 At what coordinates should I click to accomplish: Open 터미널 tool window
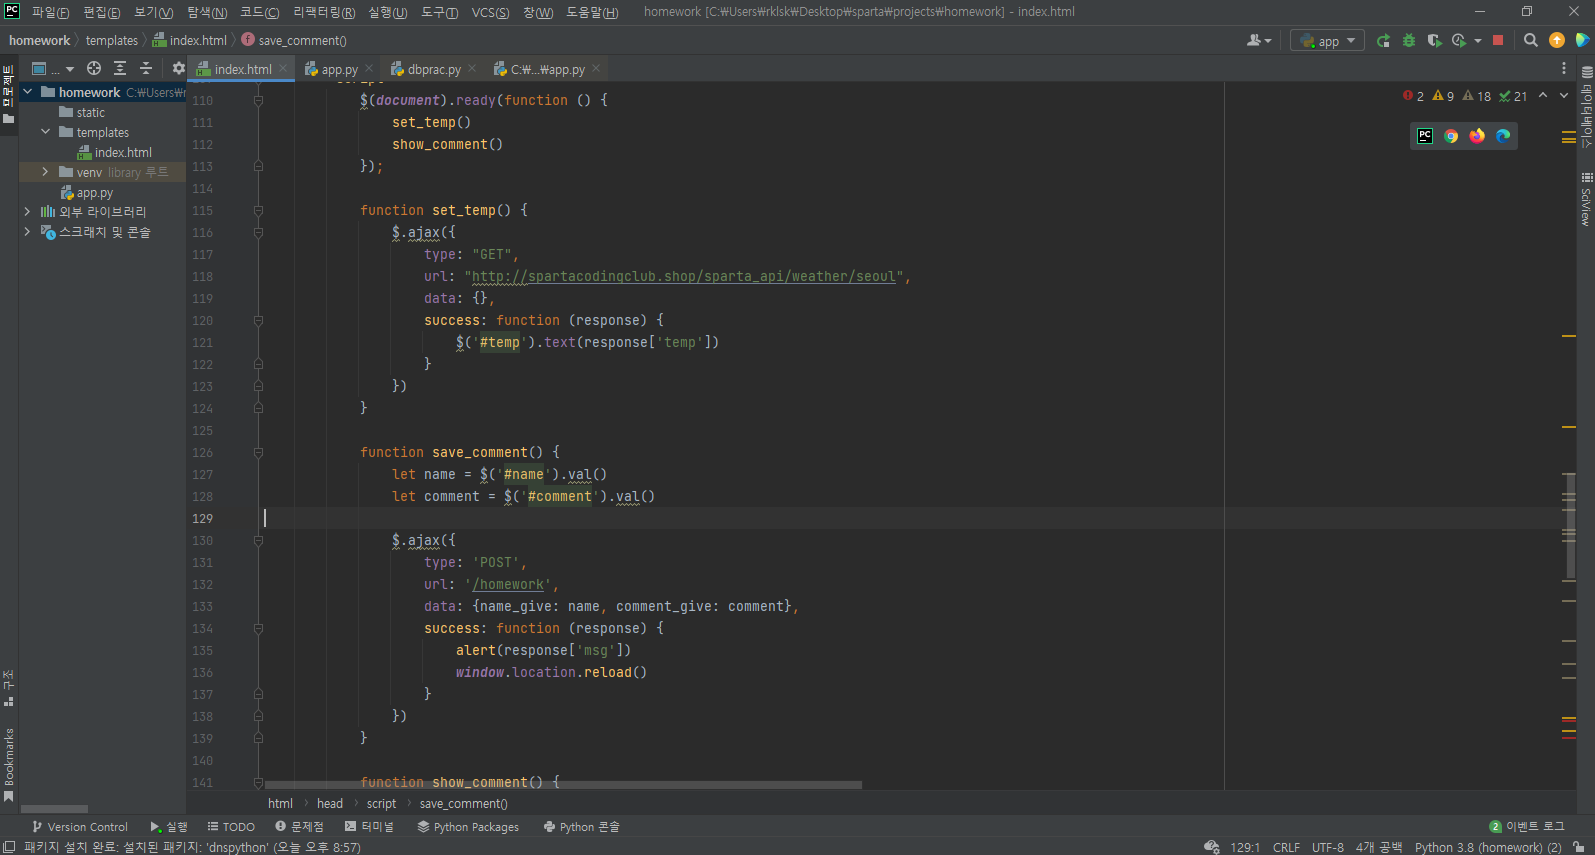(369, 827)
